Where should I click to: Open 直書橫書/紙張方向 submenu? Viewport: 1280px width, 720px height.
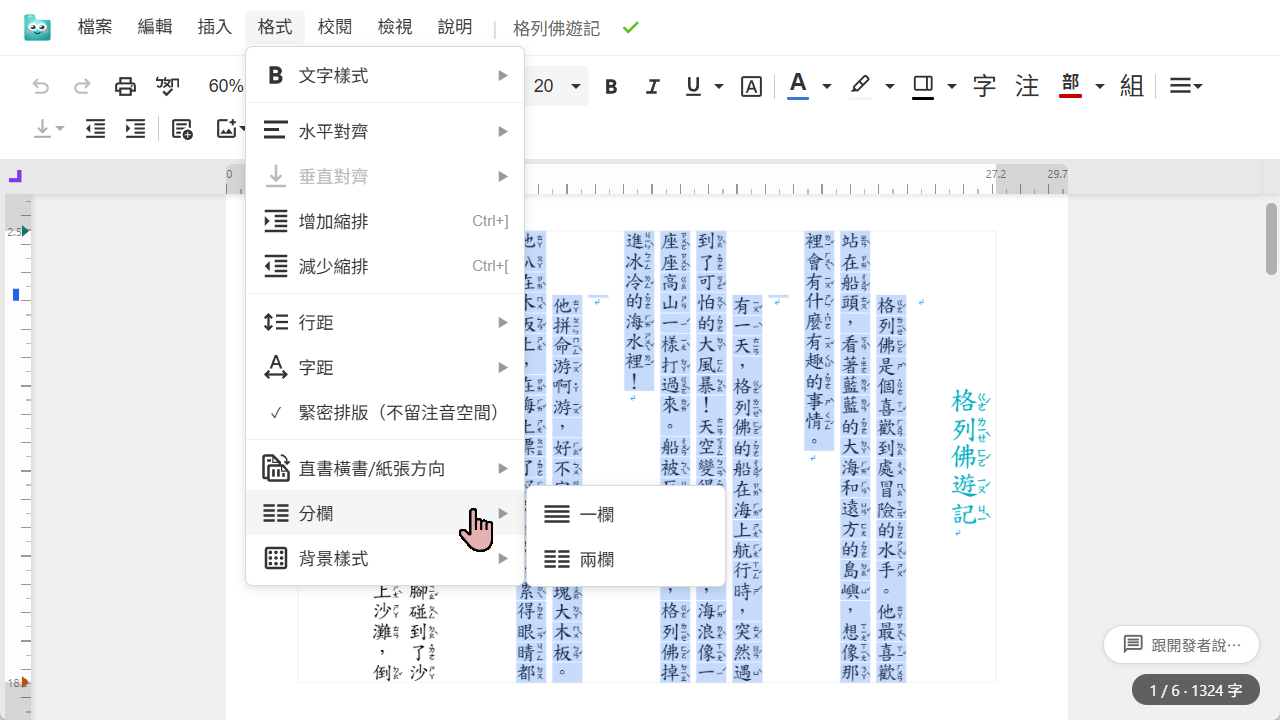385,469
